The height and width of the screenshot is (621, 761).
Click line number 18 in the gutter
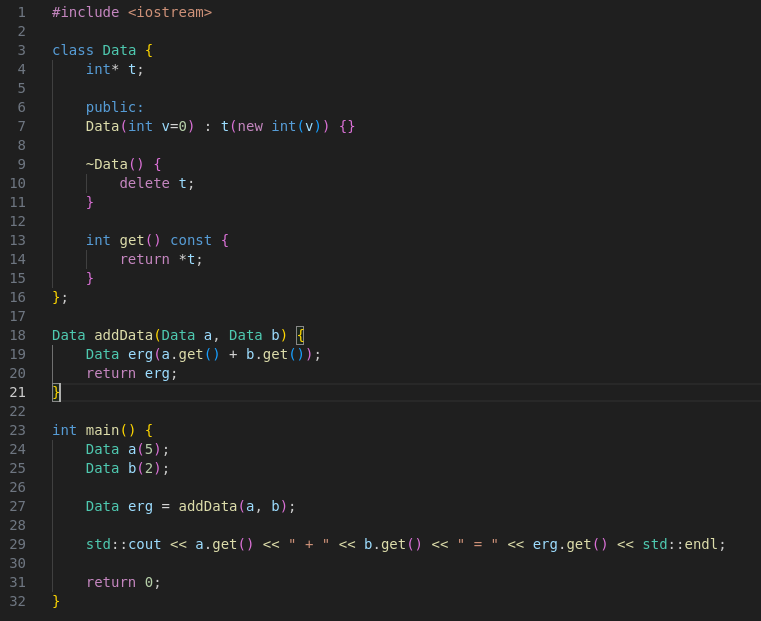point(17,335)
